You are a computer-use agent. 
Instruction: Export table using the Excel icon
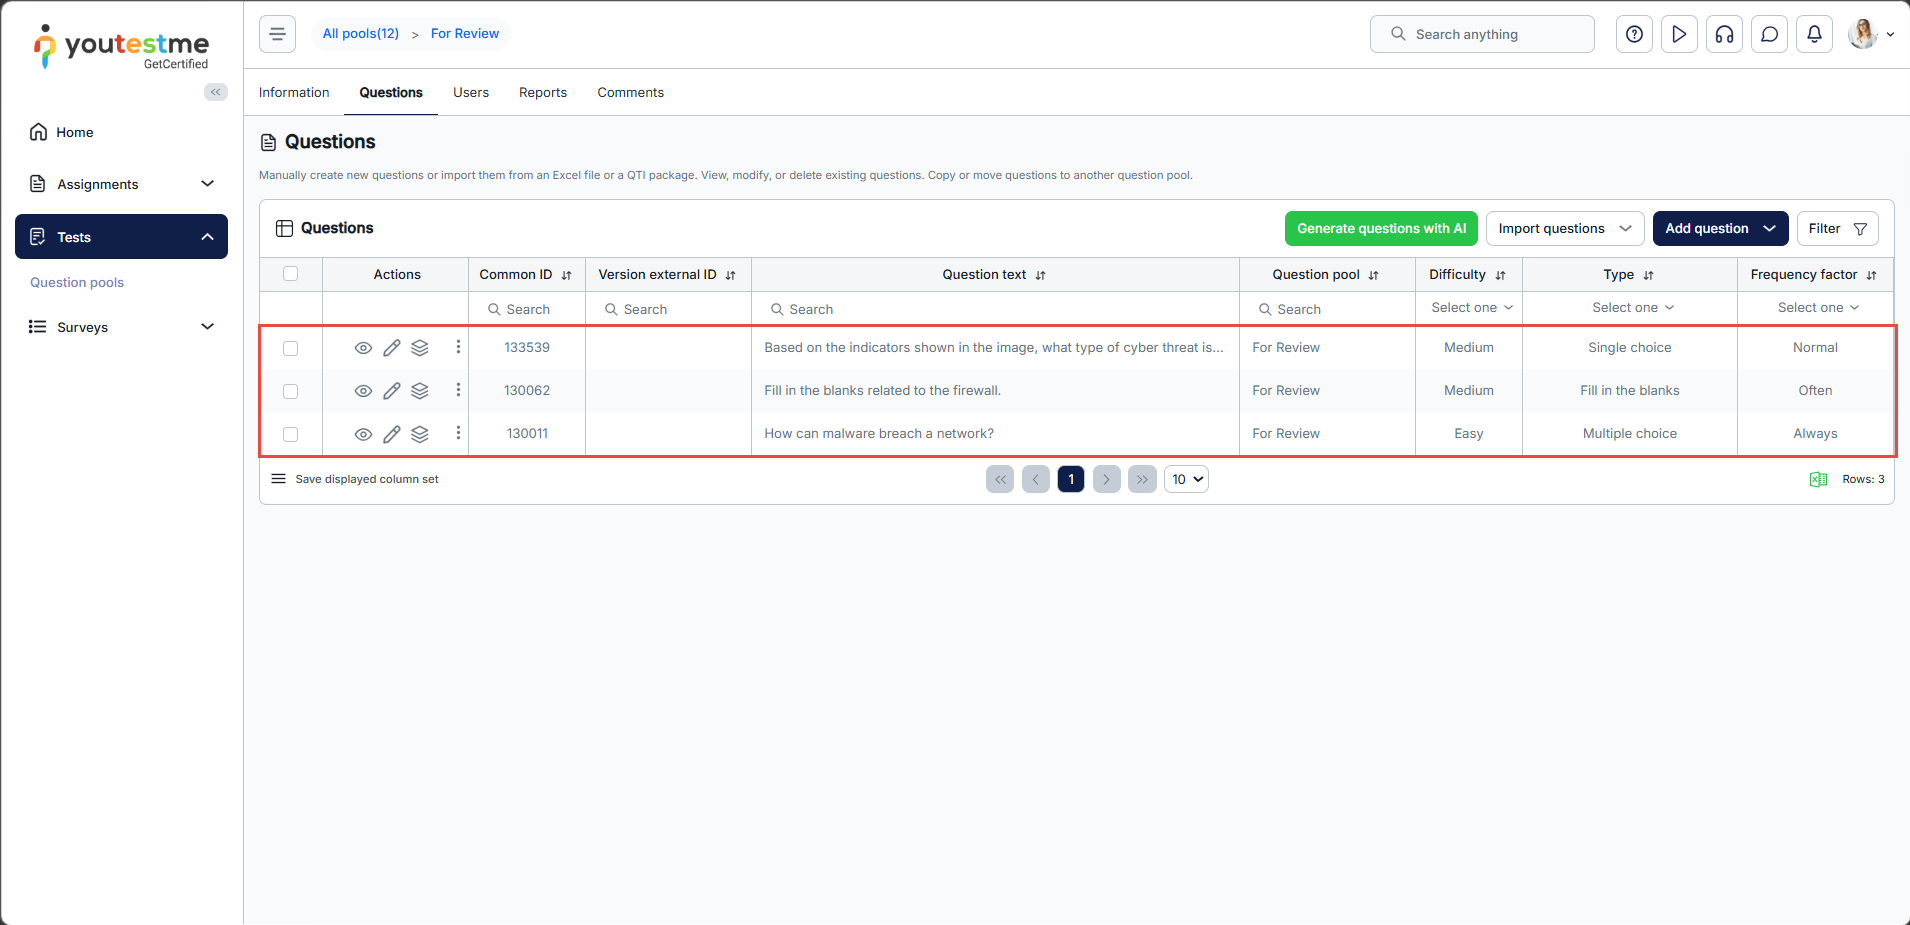coord(1818,480)
